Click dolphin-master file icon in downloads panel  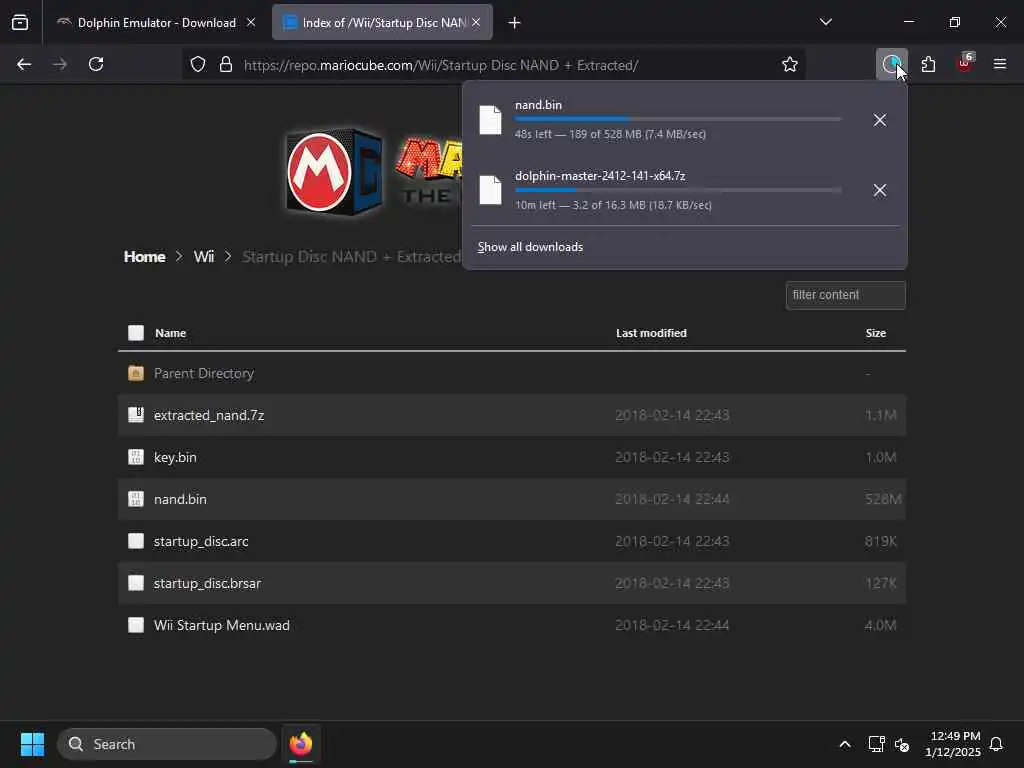(x=490, y=190)
